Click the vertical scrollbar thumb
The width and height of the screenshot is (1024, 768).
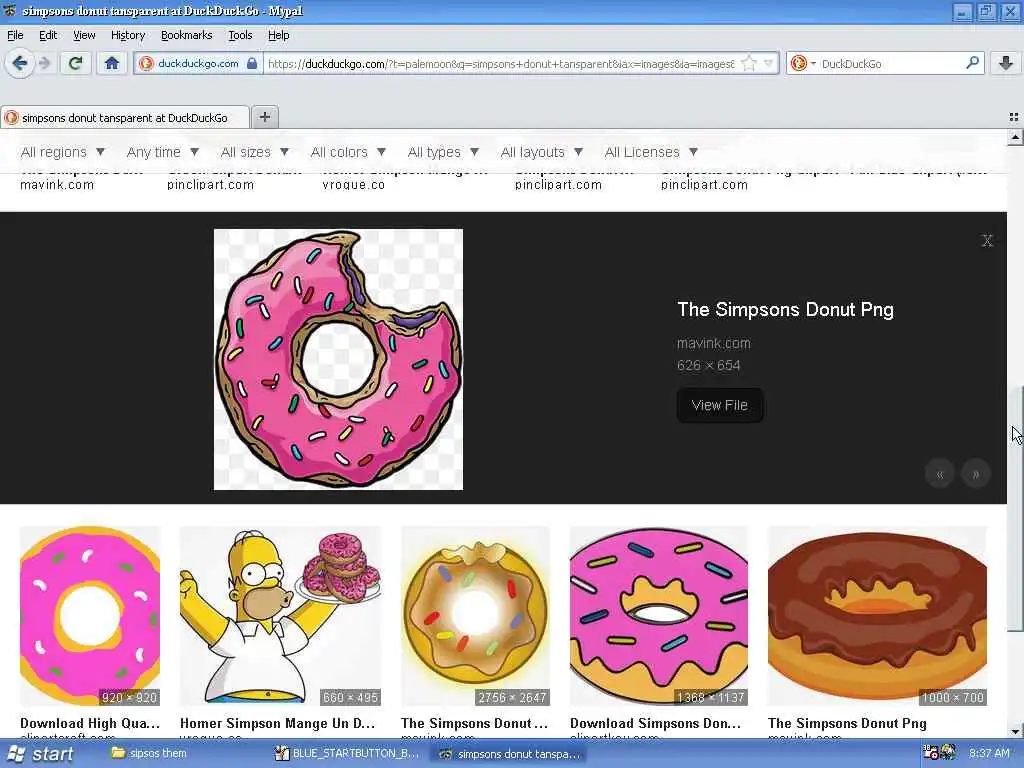[1015, 509]
